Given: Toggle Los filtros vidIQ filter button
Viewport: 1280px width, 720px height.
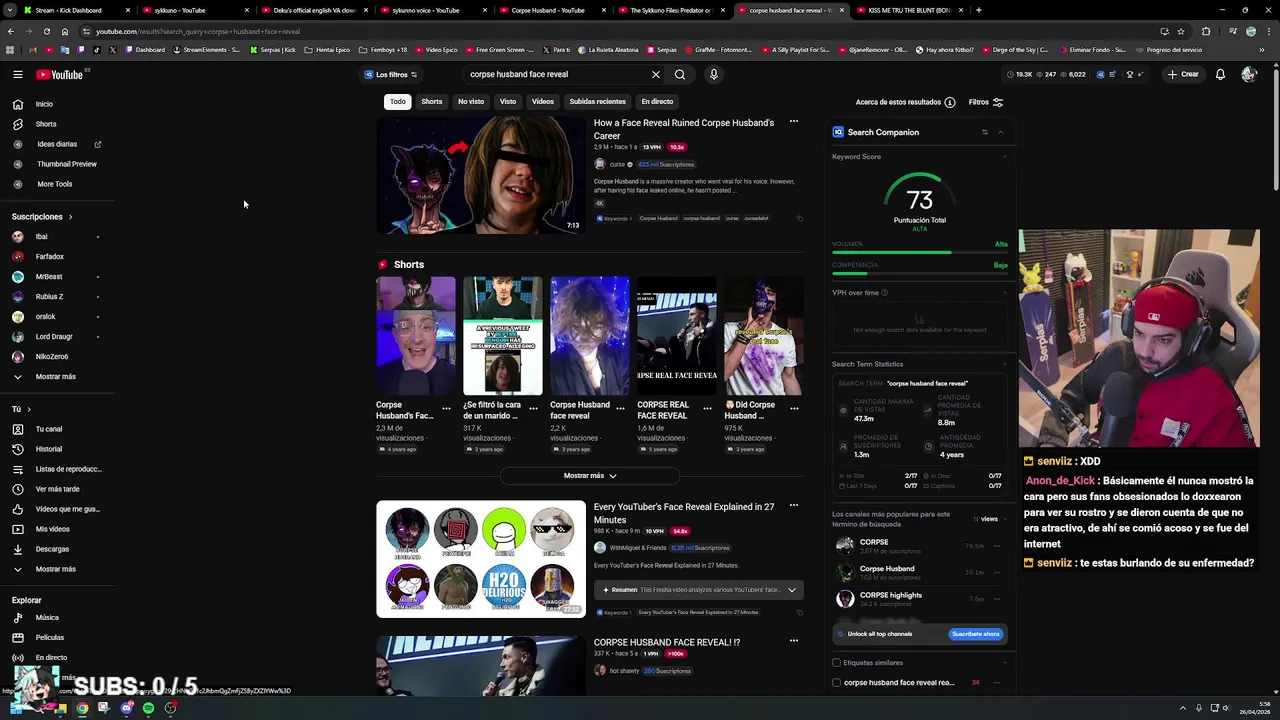Looking at the screenshot, I should click(x=391, y=74).
